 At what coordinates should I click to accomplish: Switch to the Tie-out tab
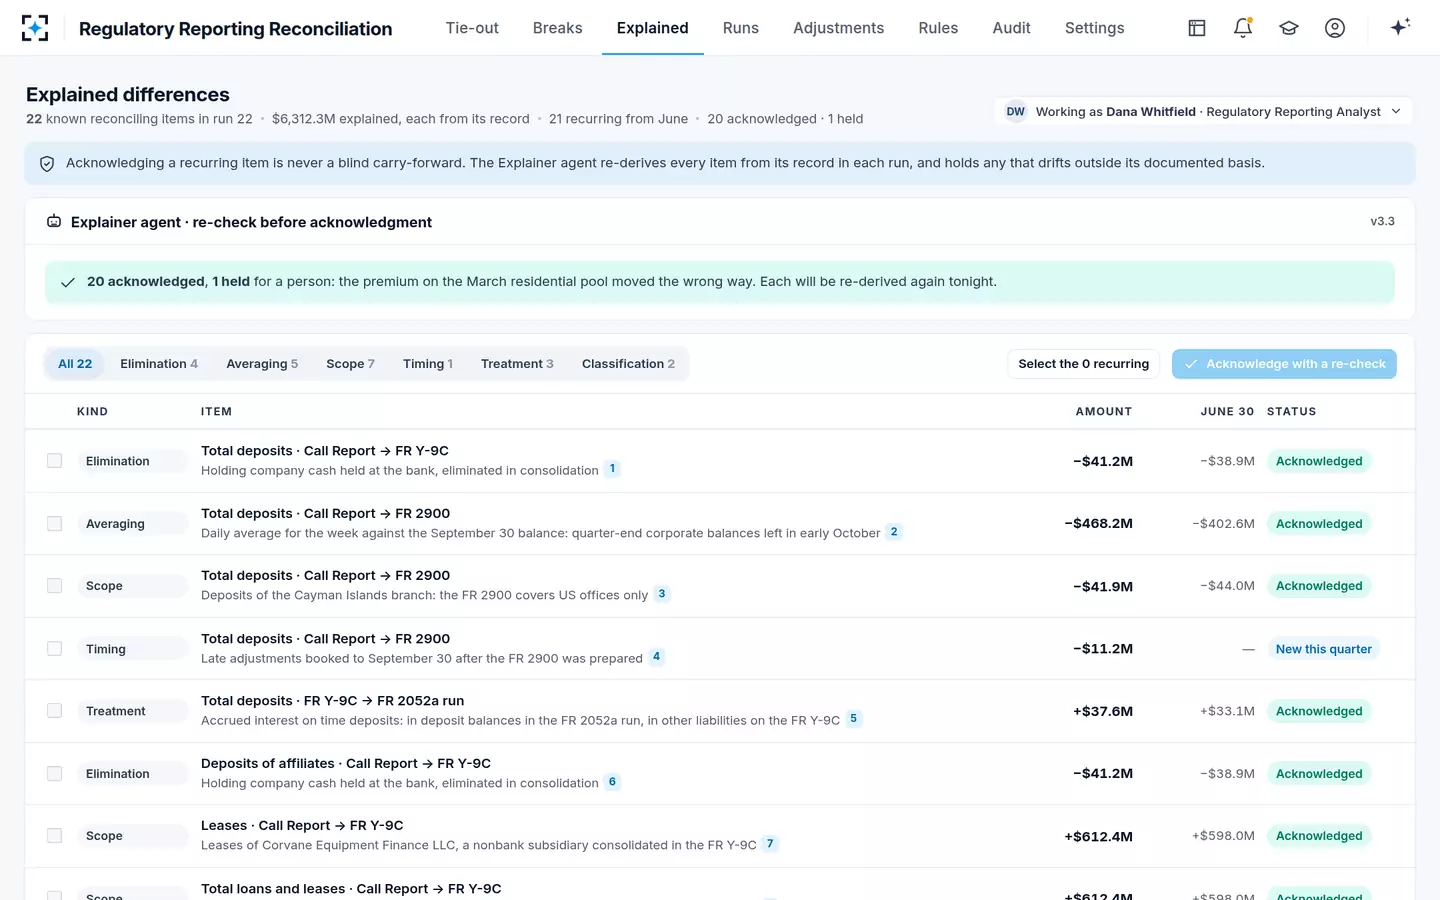472,28
